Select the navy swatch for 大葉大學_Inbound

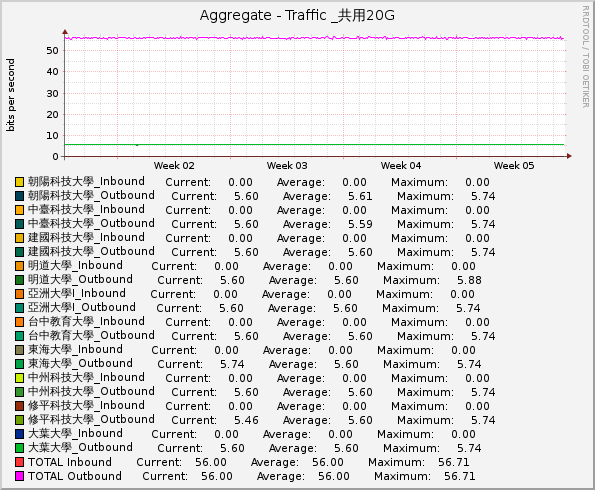pyautogui.click(x=19, y=434)
